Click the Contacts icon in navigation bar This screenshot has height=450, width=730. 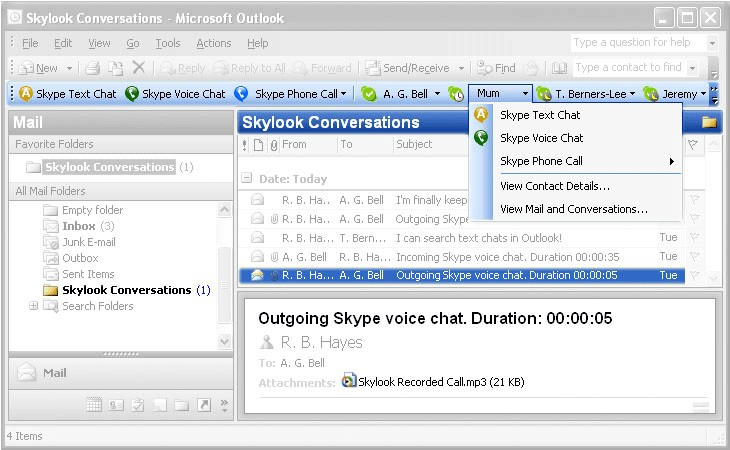point(116,405)
